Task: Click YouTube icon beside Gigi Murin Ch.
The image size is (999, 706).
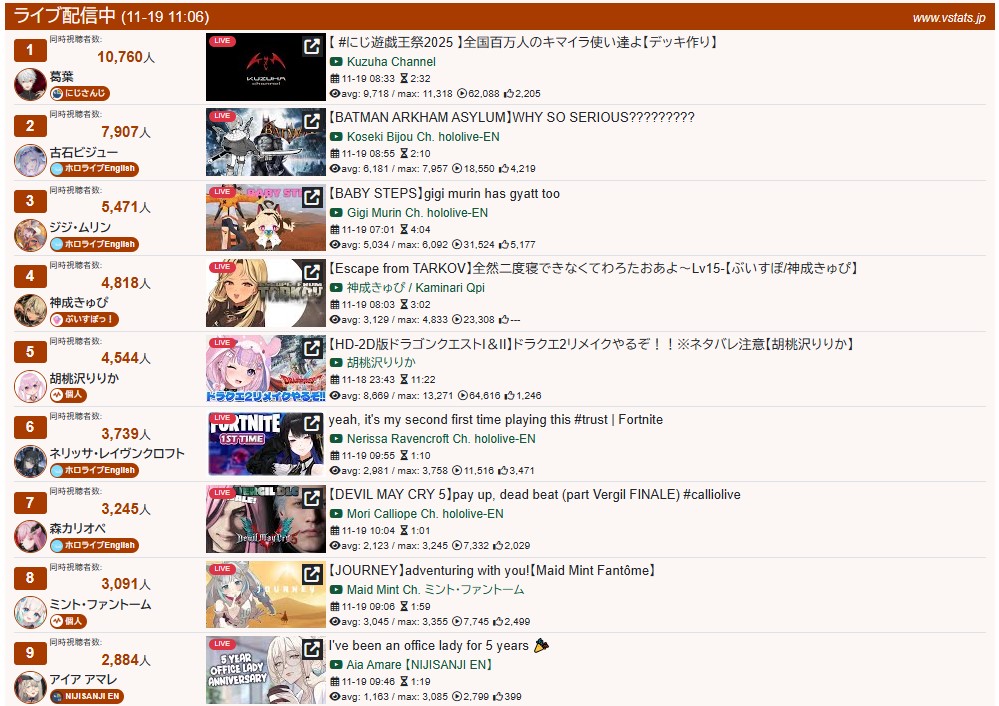Action: click(336, 213)
